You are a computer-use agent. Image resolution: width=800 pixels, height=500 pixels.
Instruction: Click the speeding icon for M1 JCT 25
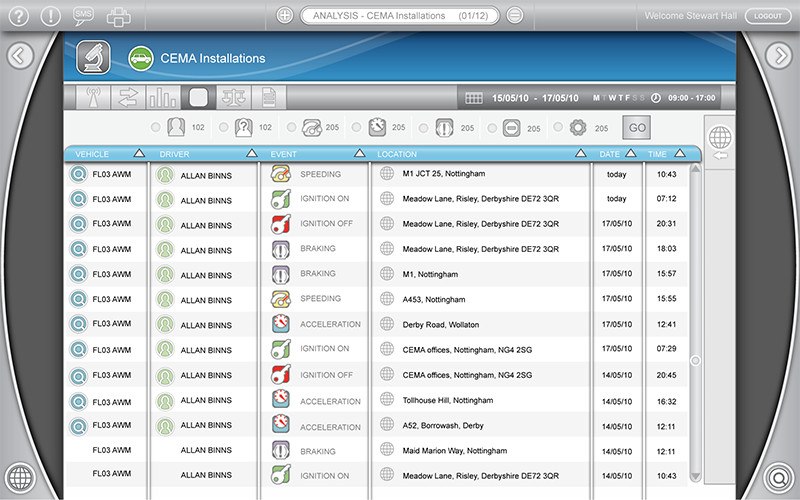tap(281, 173)
